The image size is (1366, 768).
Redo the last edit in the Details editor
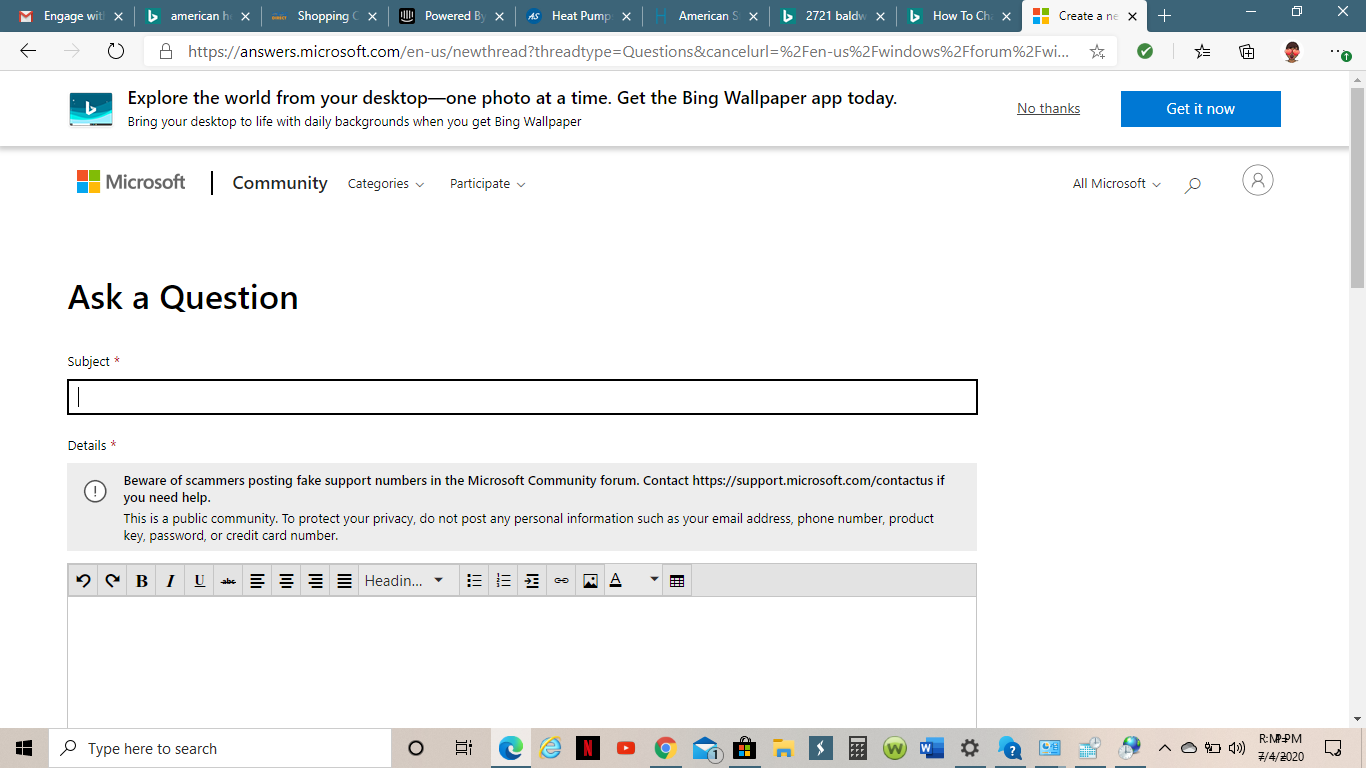tap(112, 581)
